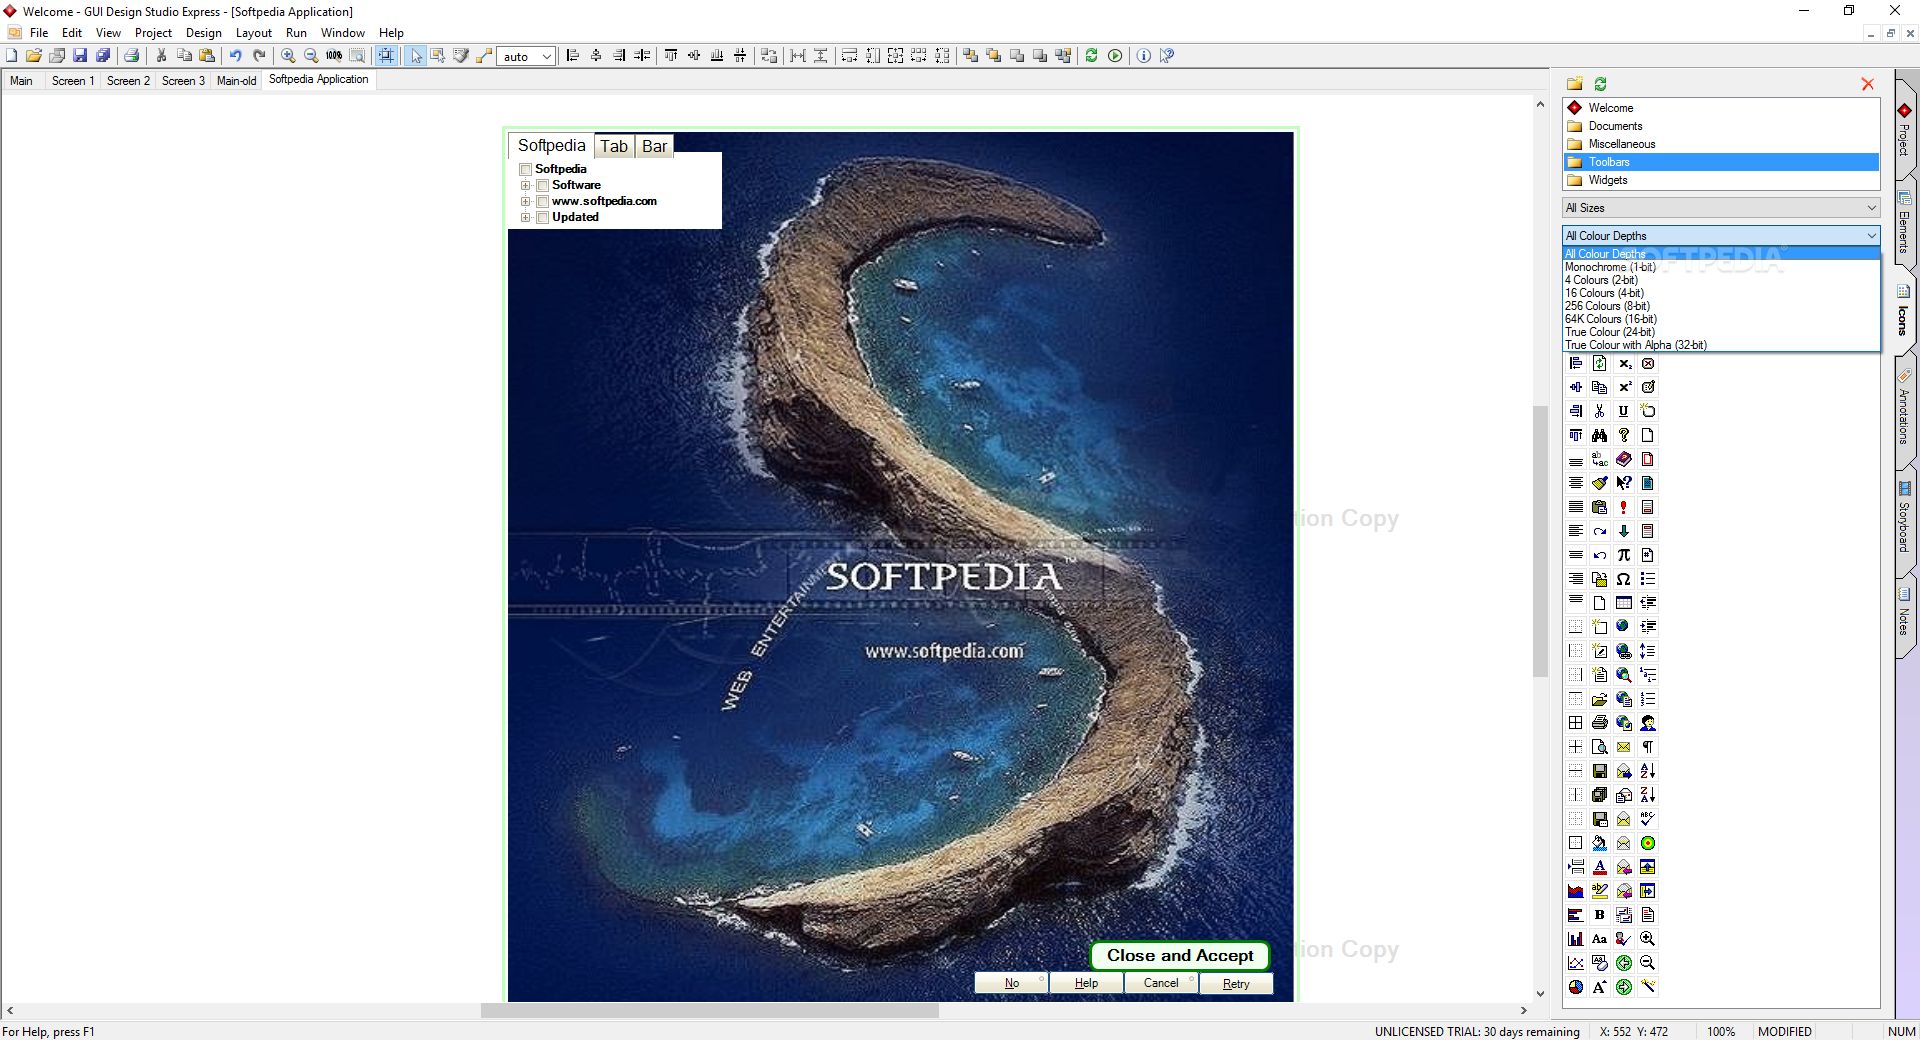Cut selection with the scissors toolbar icon
Screen dimensions: 1920x1040
click(x=161, y=56)
